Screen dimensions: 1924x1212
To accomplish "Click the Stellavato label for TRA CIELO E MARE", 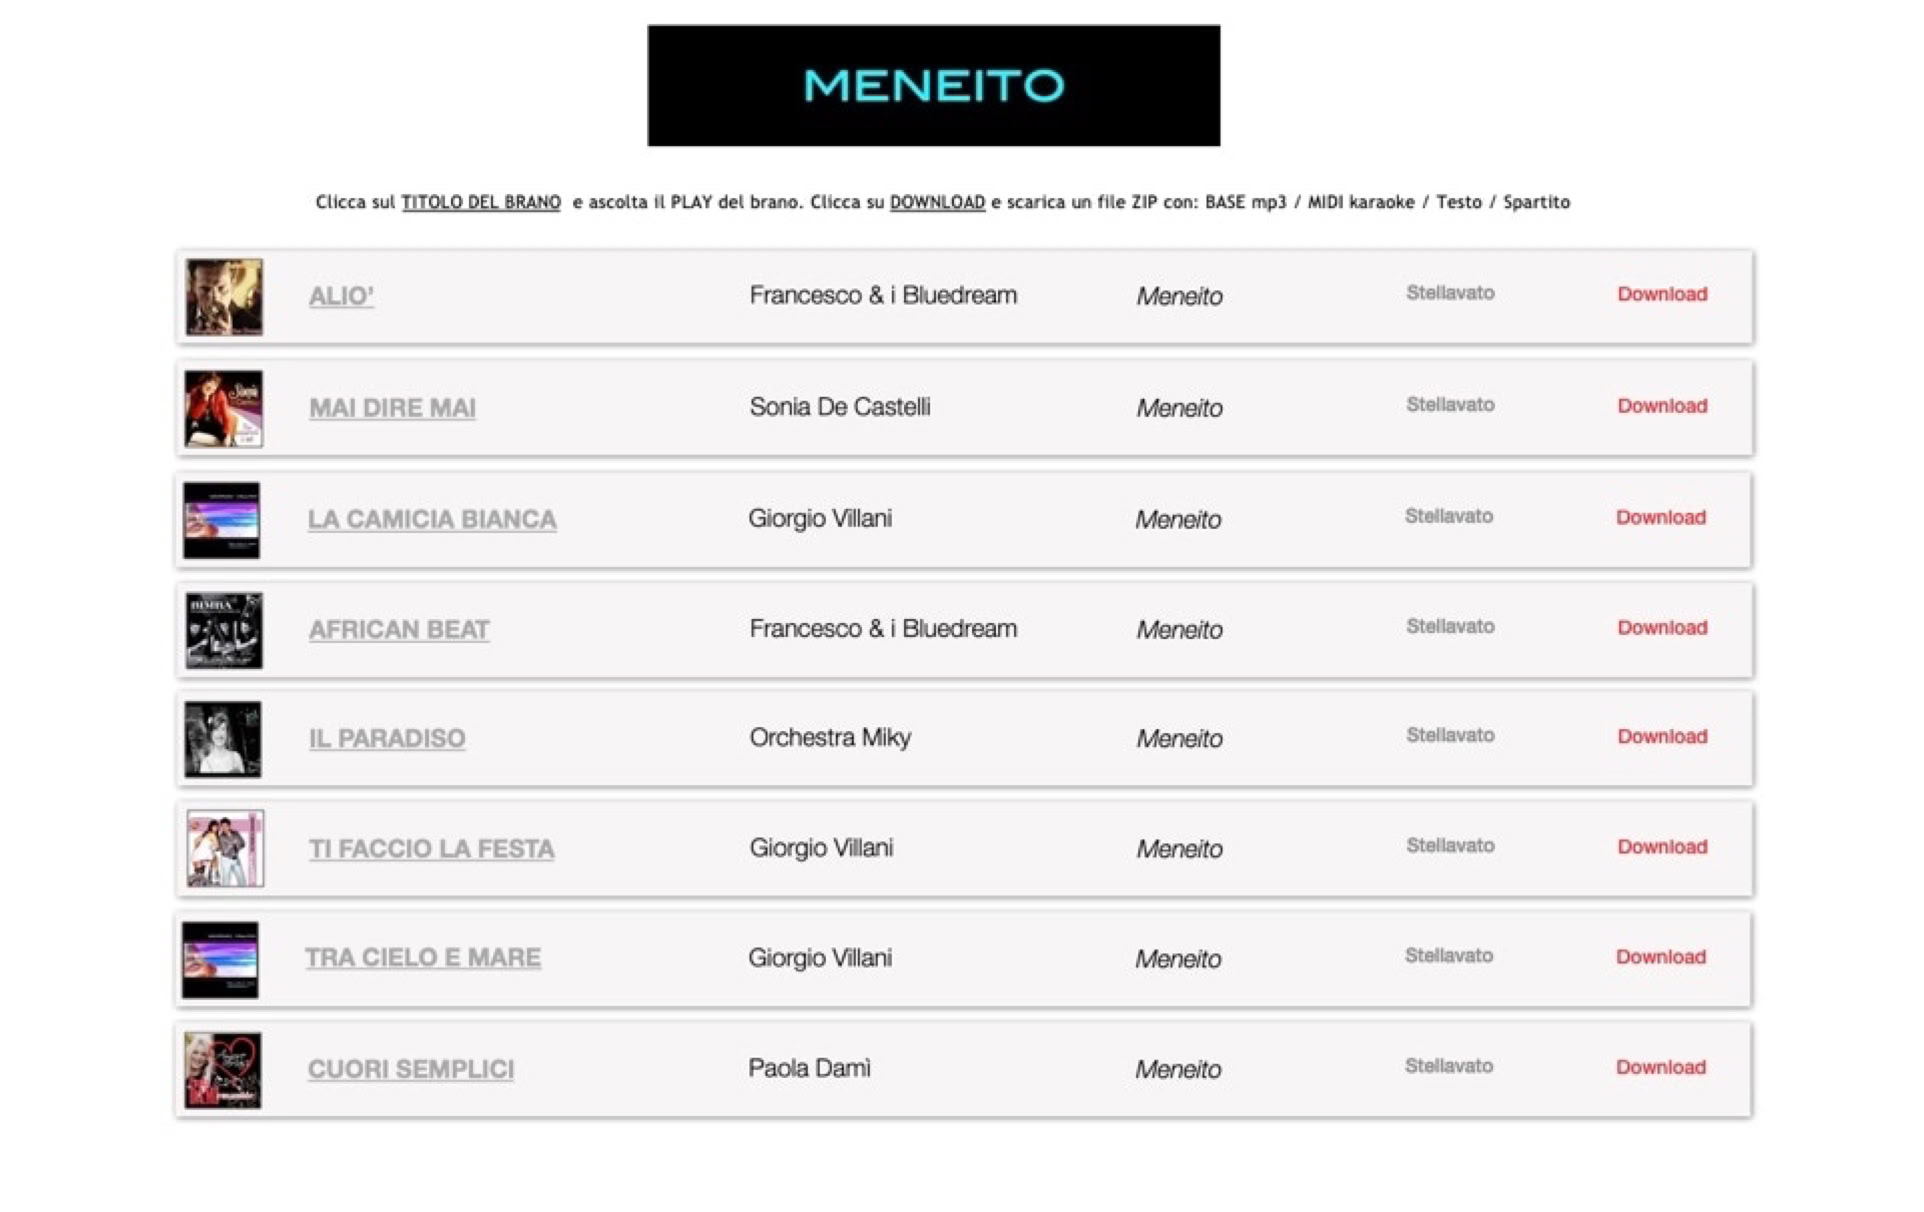I will [1448, 956].
